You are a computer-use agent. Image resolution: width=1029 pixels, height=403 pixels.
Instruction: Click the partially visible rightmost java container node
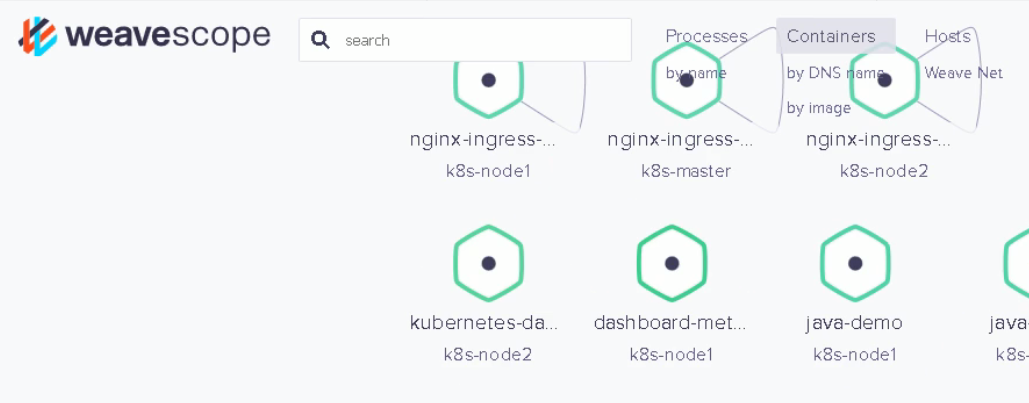1018,264
